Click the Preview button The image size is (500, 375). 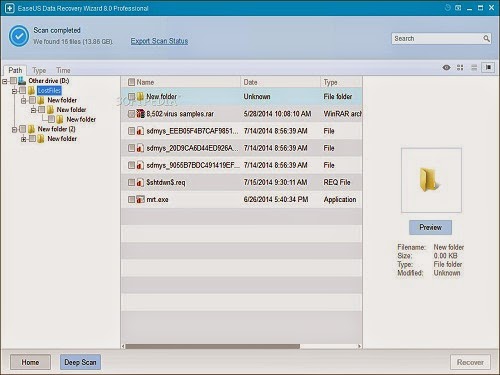click(x=430, y=227)
